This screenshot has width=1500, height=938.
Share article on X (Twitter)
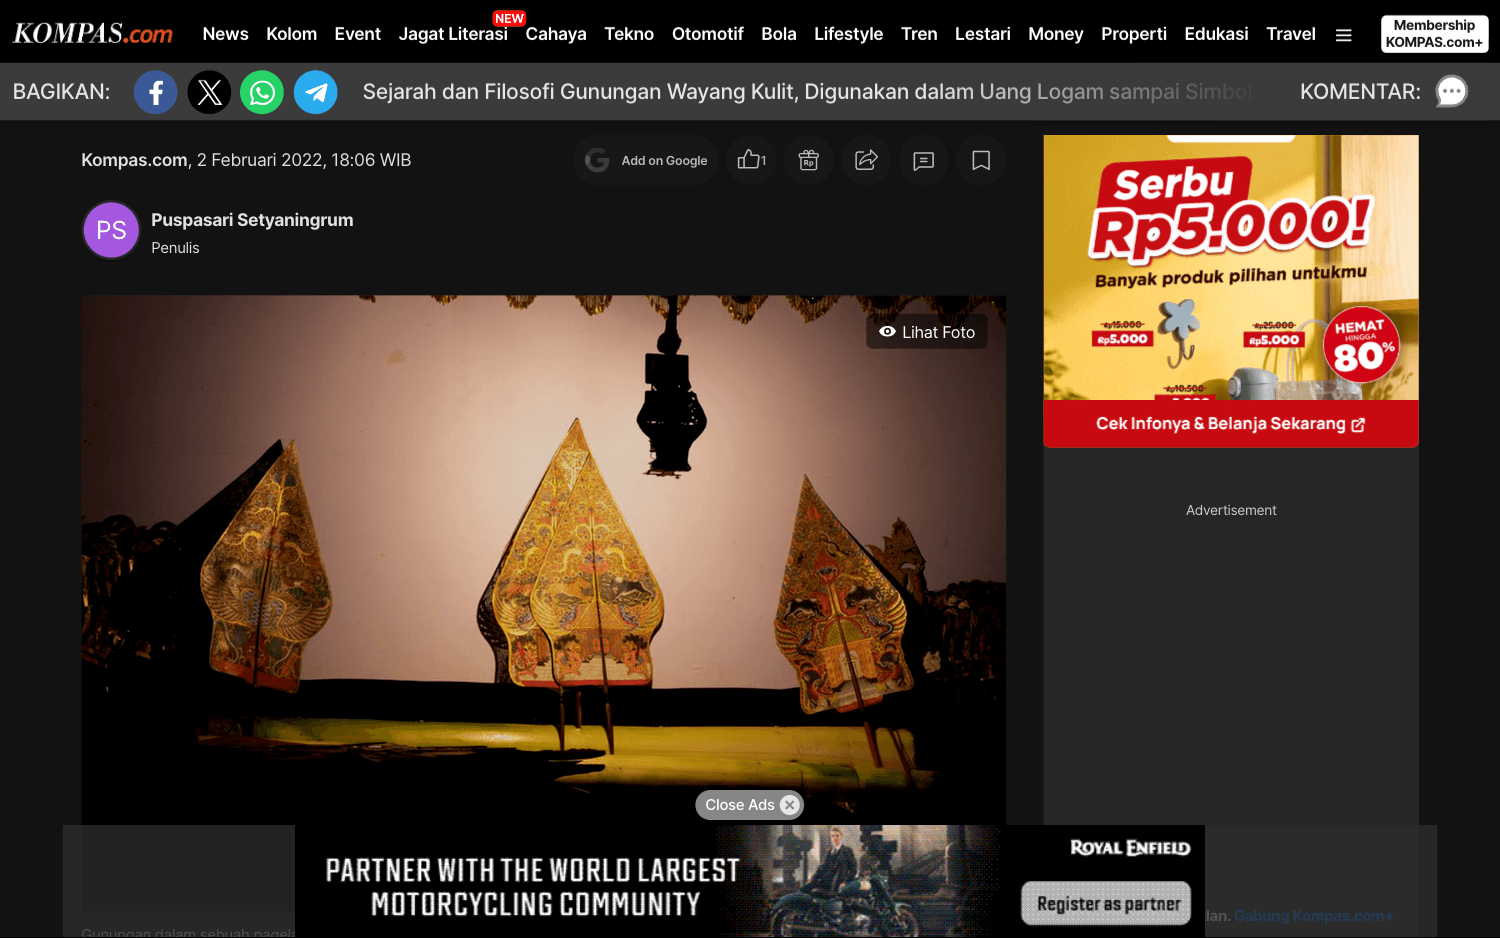click(210, 92)
